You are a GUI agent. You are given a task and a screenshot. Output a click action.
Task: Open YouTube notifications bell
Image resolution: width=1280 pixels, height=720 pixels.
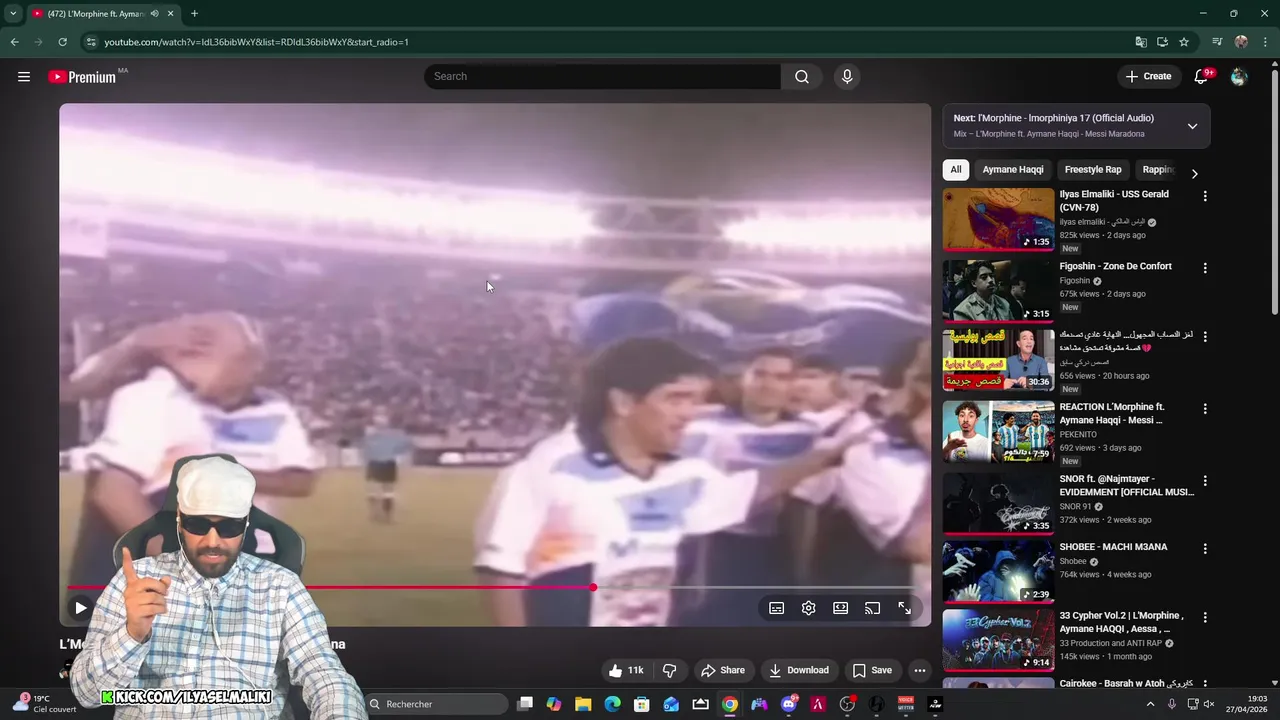tap(1201, 76)
